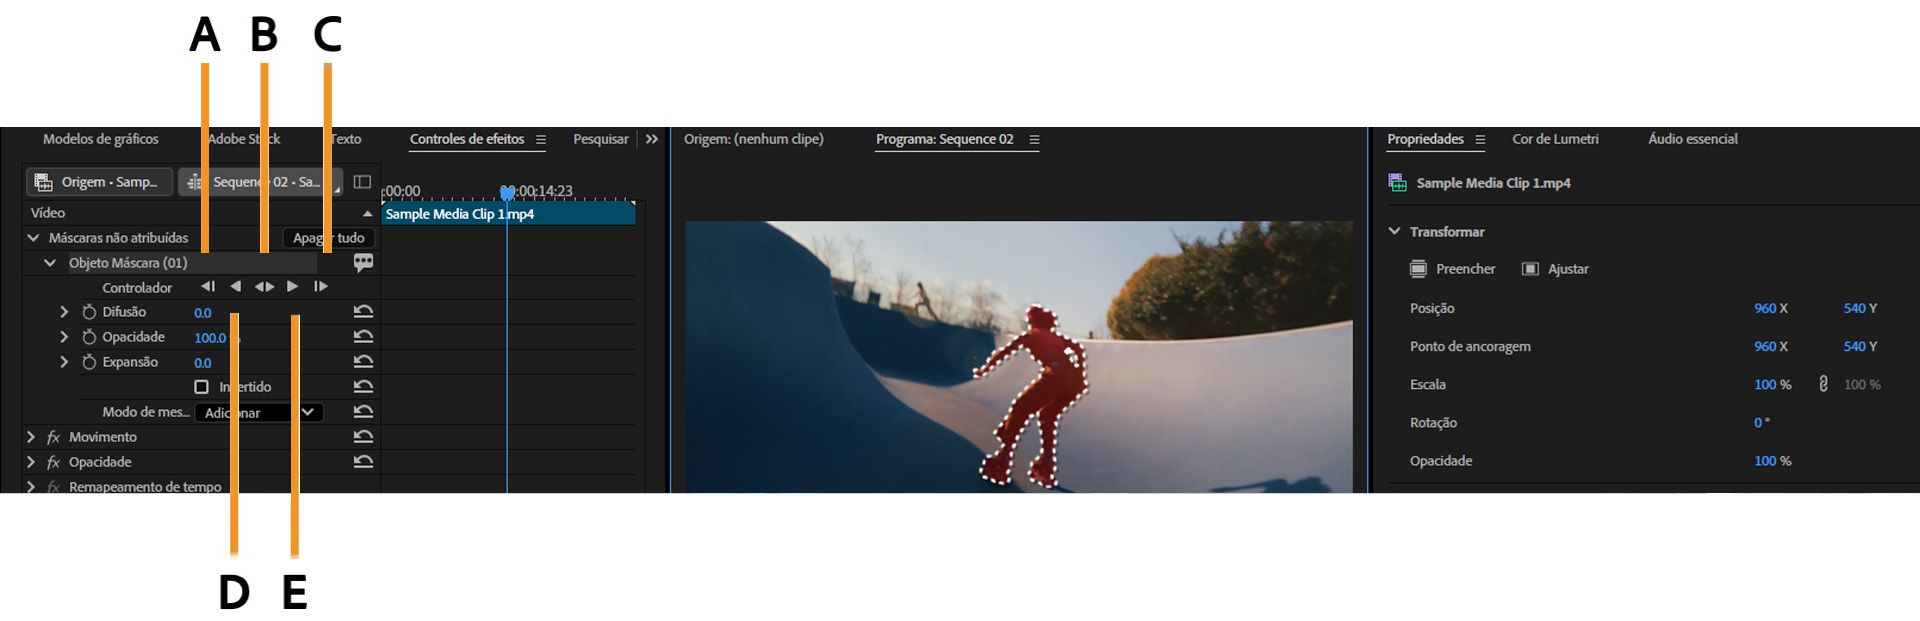Image resolution: width=1920 pixels, height=621 pixels.
Task: Toggle Difusão animation stopwatch
Action: point(89,312)
